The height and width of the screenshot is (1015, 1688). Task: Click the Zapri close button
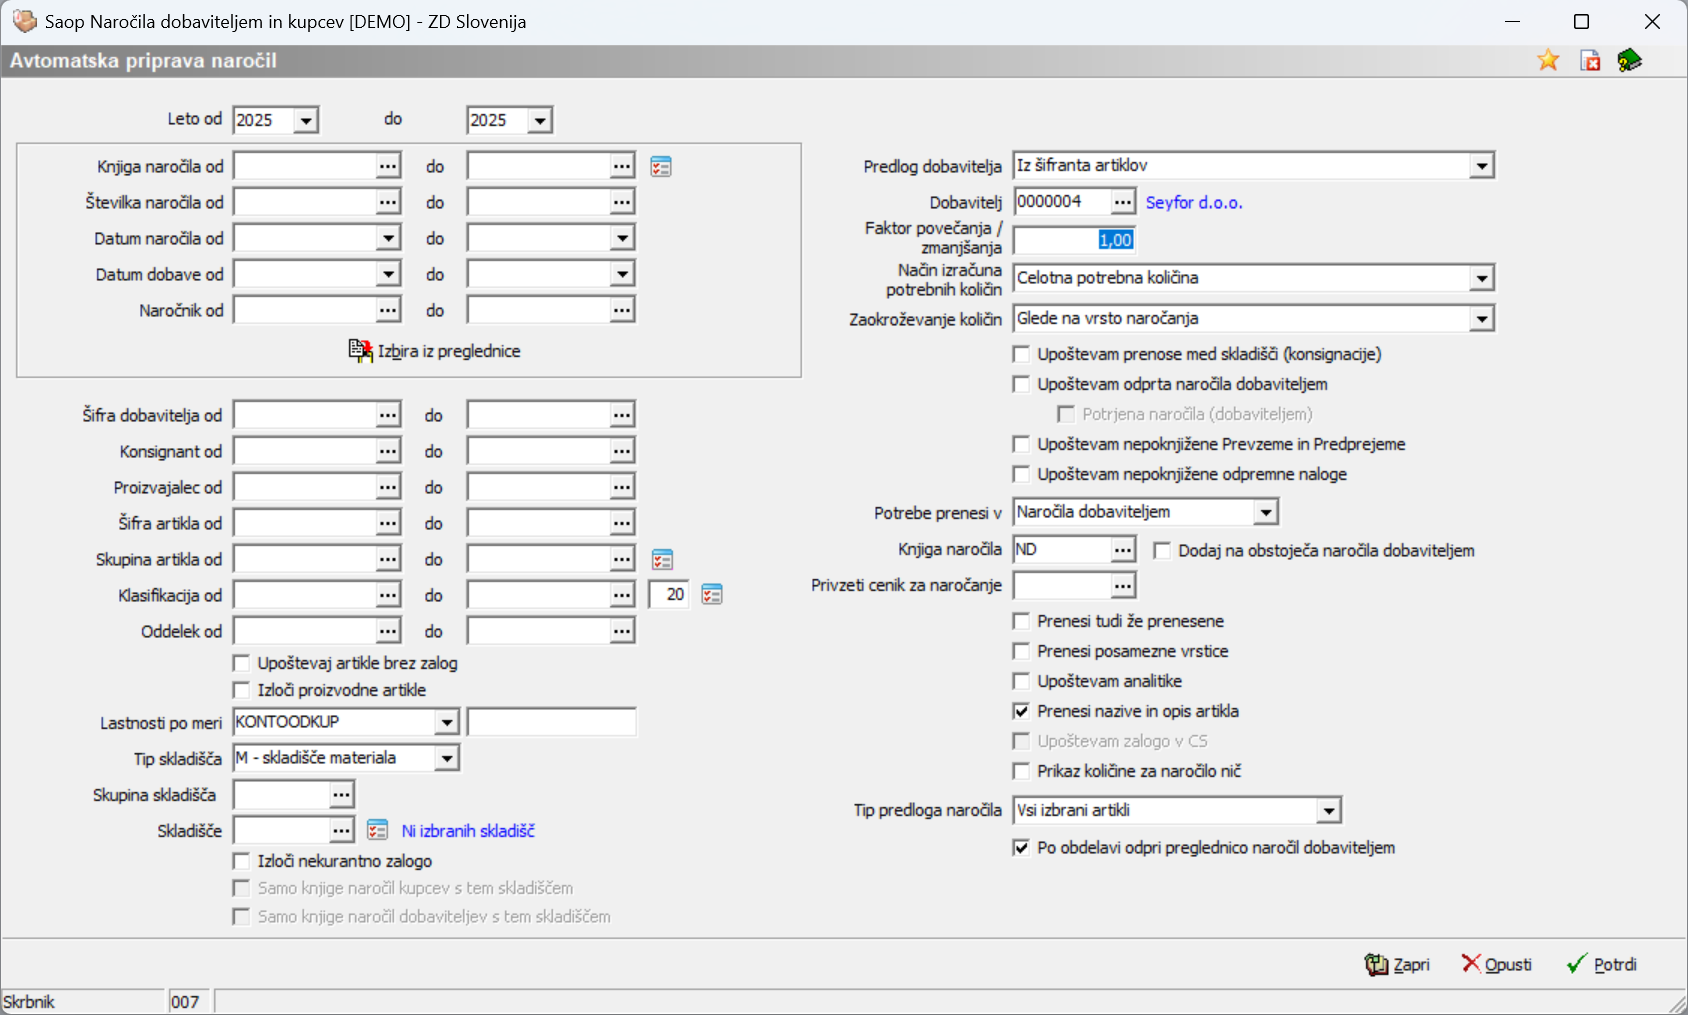tap(1397, 964)
